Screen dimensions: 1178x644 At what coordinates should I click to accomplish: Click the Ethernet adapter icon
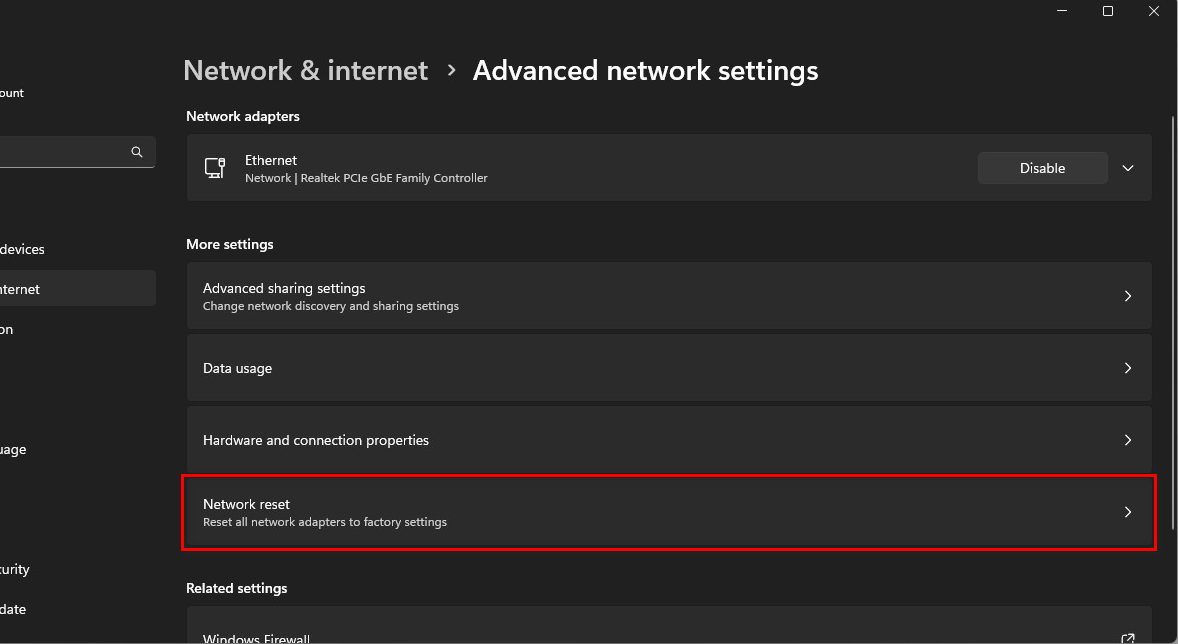[214, 168]
